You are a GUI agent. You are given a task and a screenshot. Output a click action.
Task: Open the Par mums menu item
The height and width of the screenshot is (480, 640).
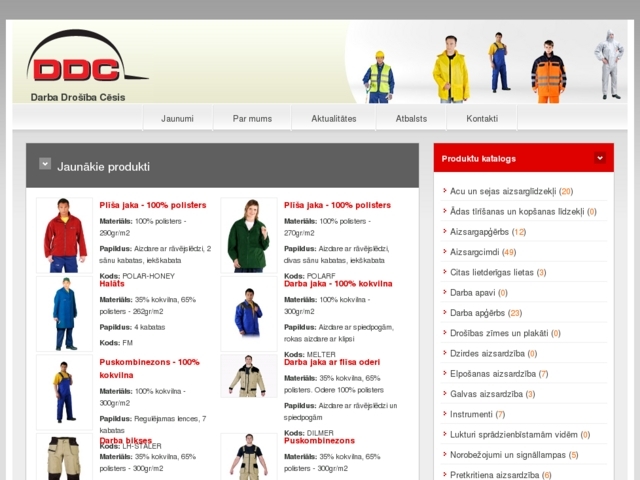[x=252, y=118]
